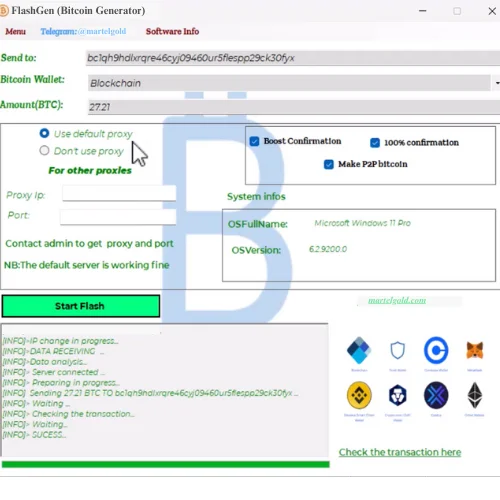Screen dimensions: 500x500
Task: Choose the Exodus wallet X icon
Action: [x=436, y=395]
